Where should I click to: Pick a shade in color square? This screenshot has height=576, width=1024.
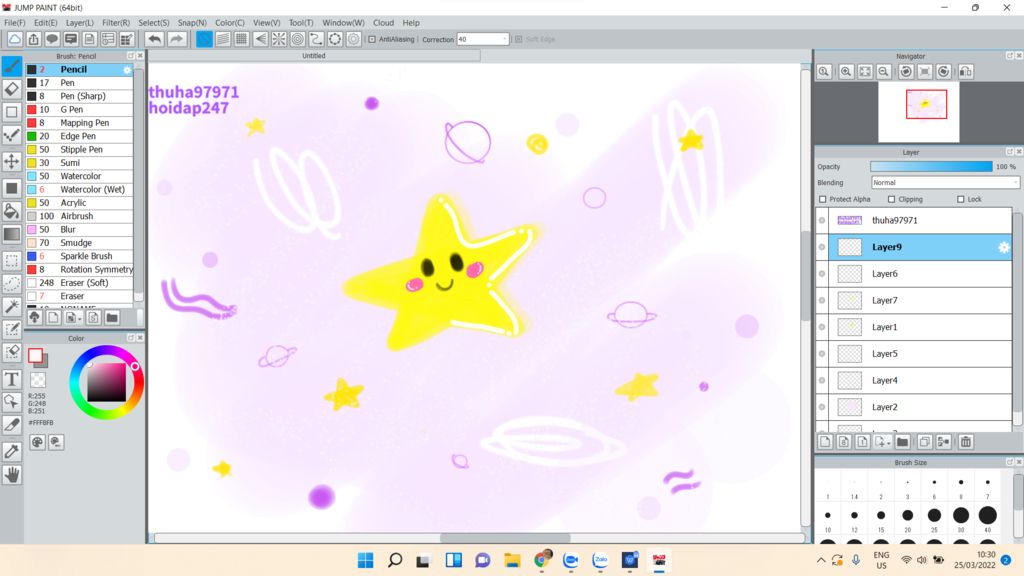pos(106,383)
